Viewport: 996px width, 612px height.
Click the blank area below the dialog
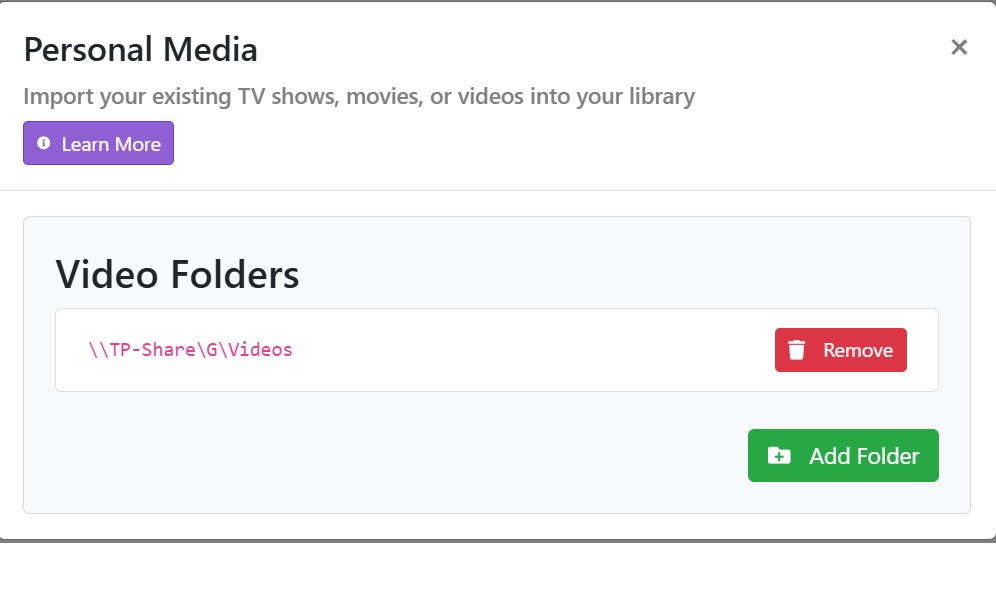click(500, 578)
